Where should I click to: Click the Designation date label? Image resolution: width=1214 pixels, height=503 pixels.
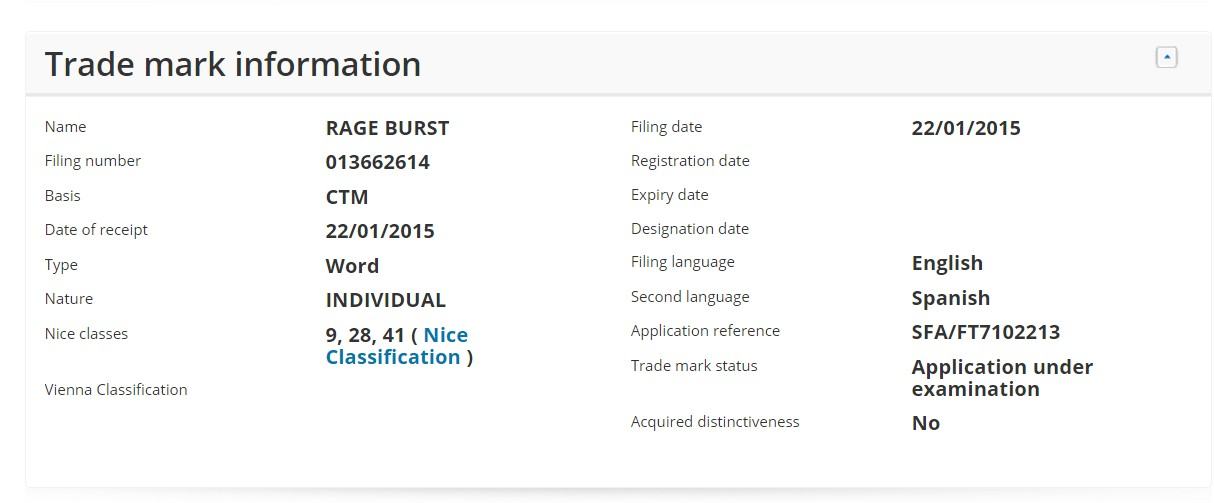690,229
